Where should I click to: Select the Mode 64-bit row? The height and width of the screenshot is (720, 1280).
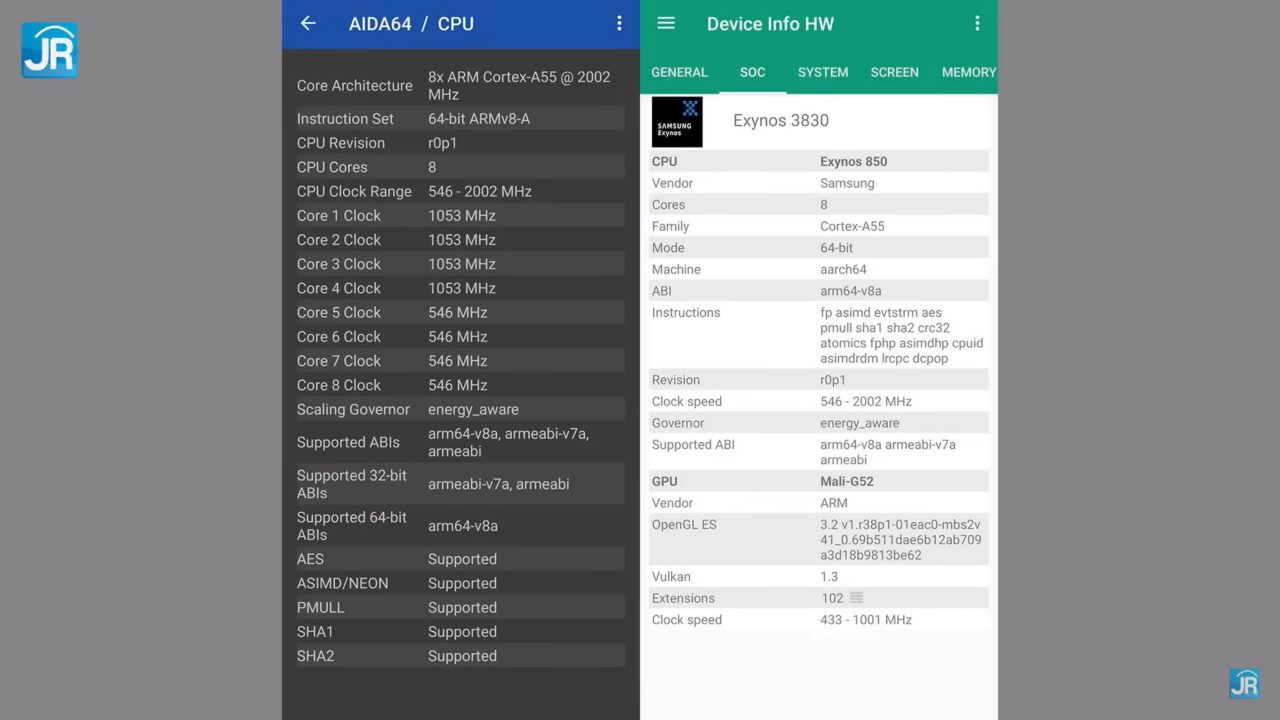[819, 248]
